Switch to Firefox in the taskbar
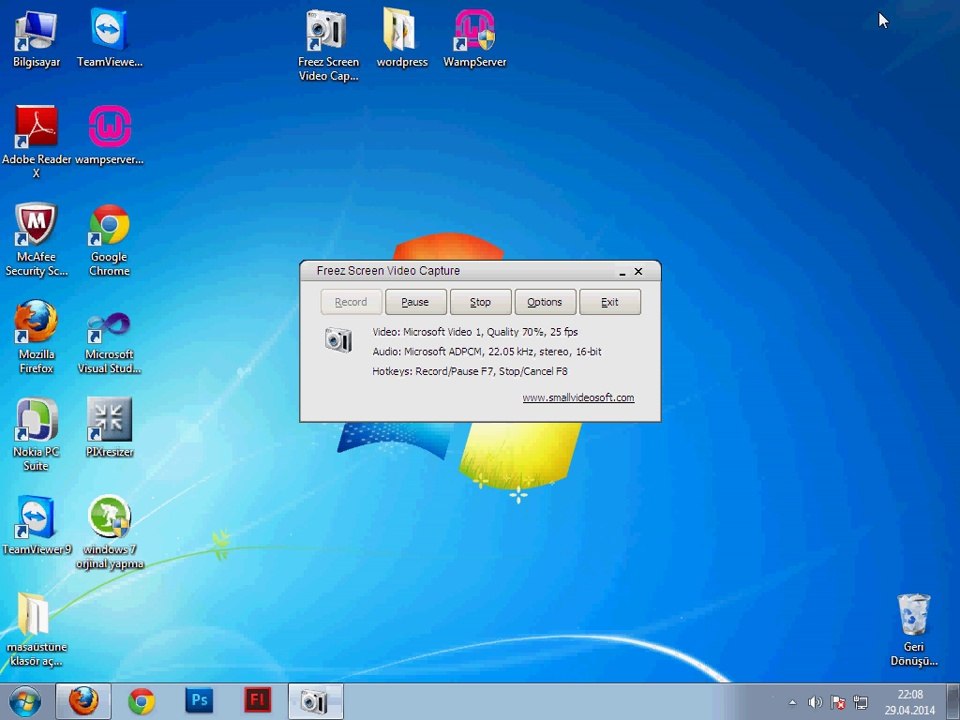Screen dimensions: 960x720 click(83, 702)
